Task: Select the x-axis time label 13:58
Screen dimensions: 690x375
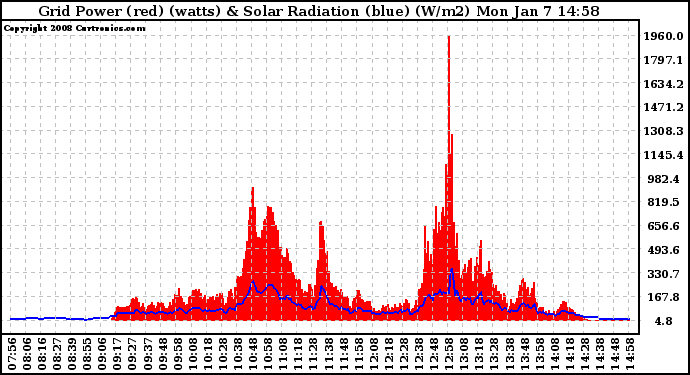Action: [x=540, y=354]
